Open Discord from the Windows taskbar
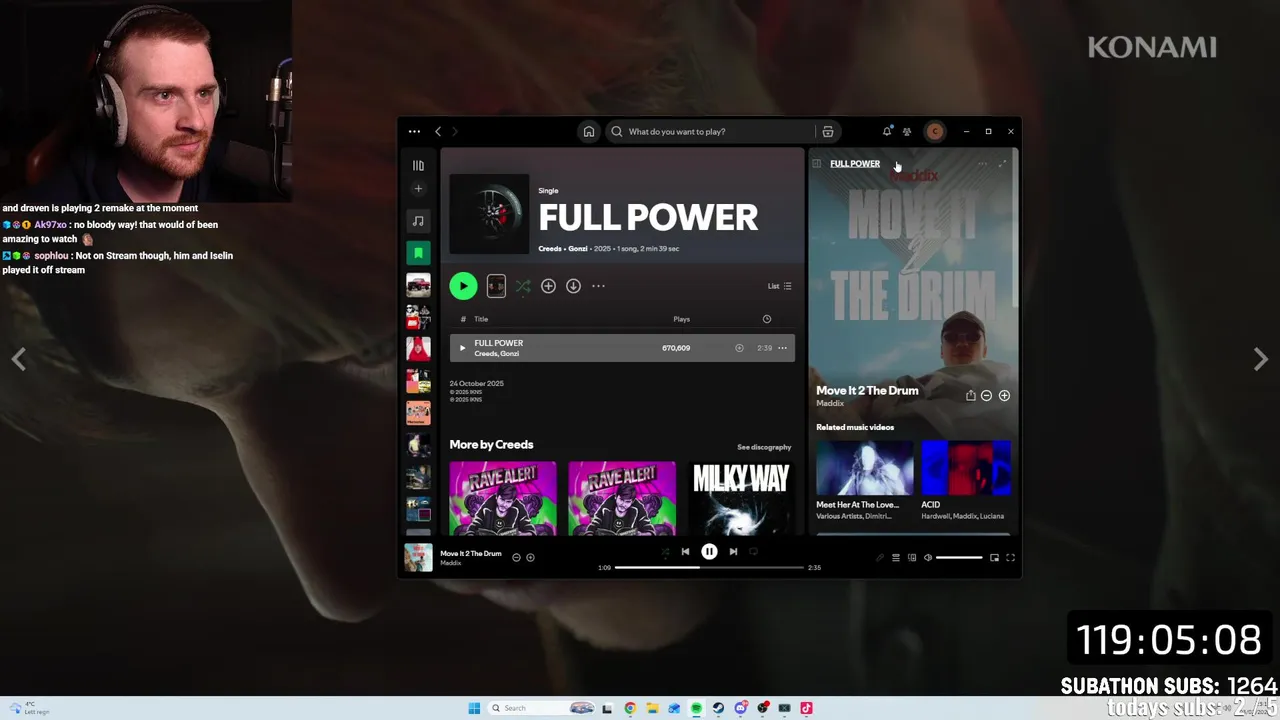This screenshot has width=1280, height=720. point(740,708)
